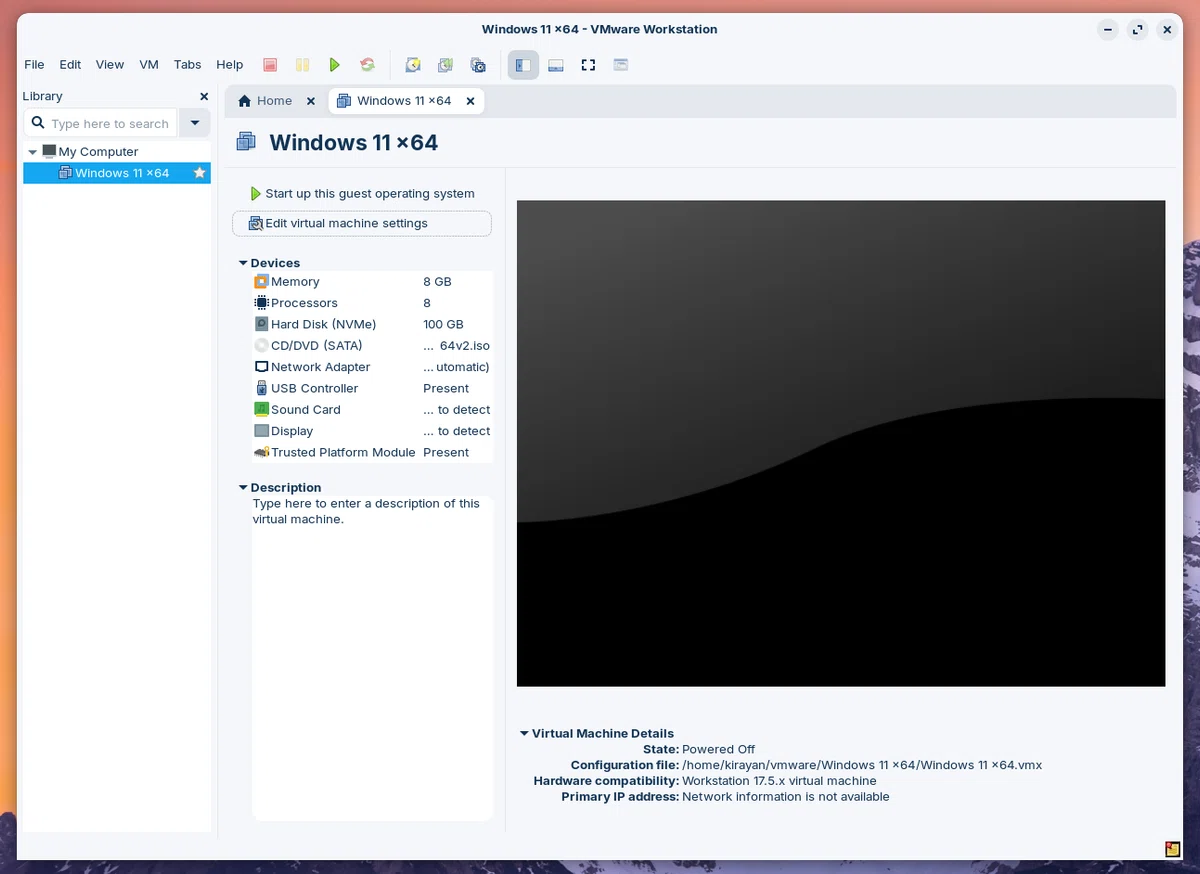The height and width of the screenshot is (874, 1200).
Task: Open the library search filter dropdown
Action: point(195,124)
